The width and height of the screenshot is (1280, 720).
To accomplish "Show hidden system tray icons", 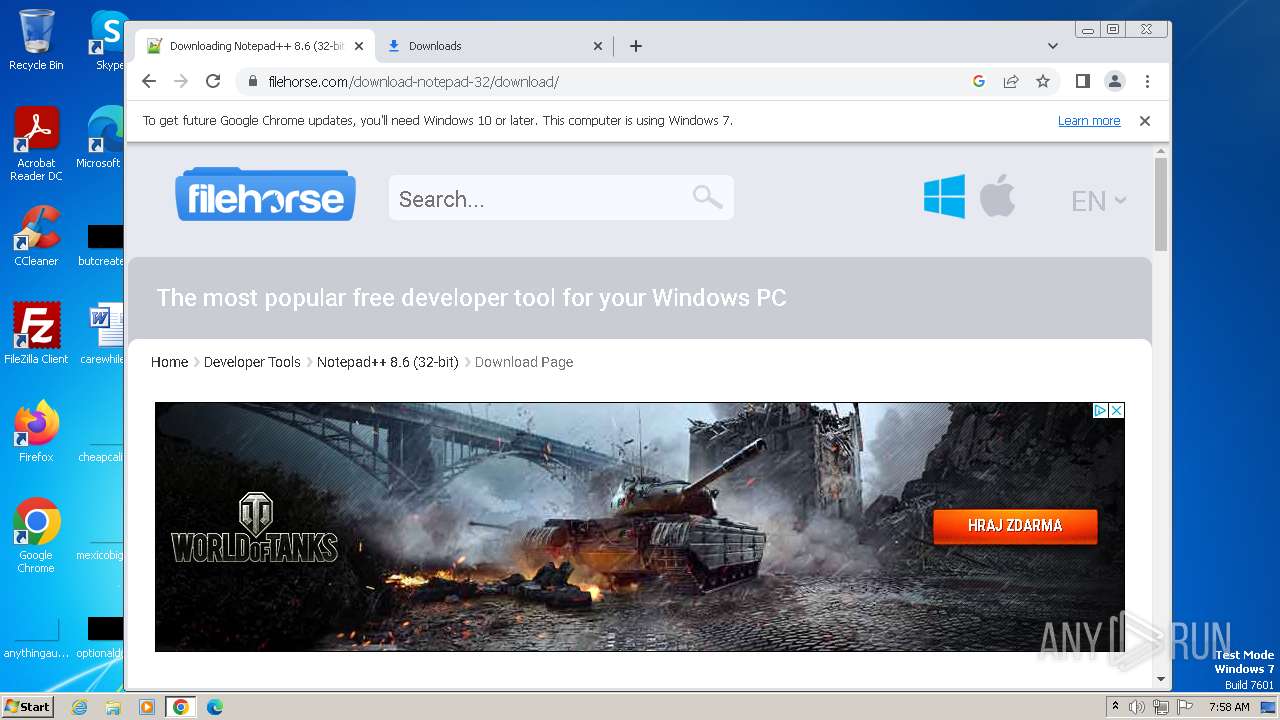I will (1115, 706).
